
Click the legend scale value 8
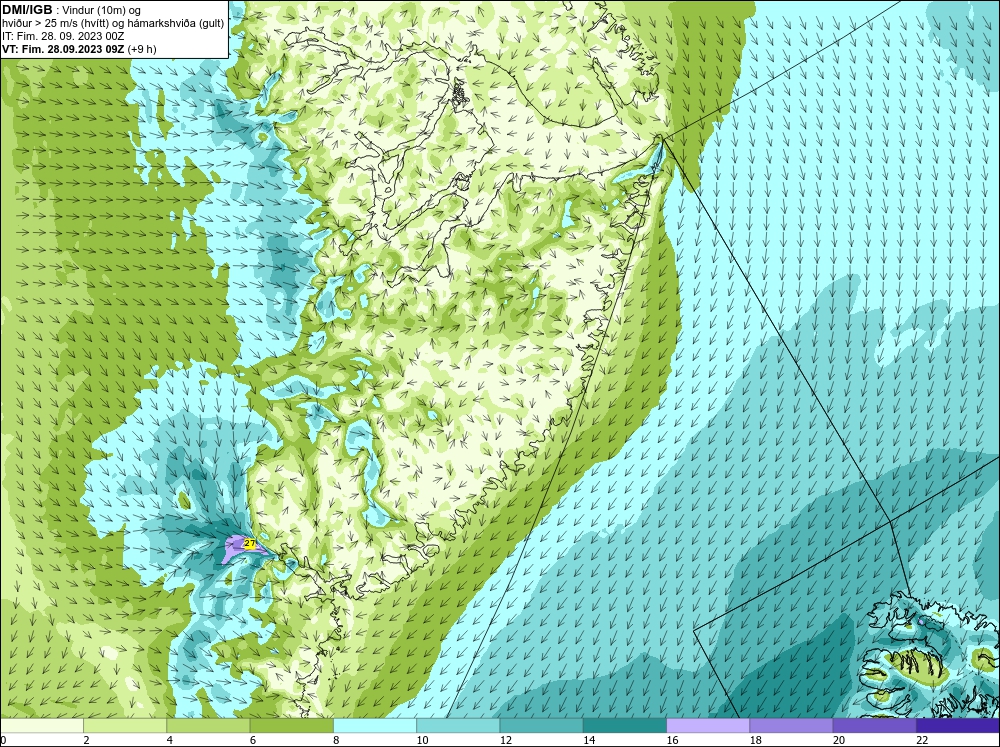336,740
